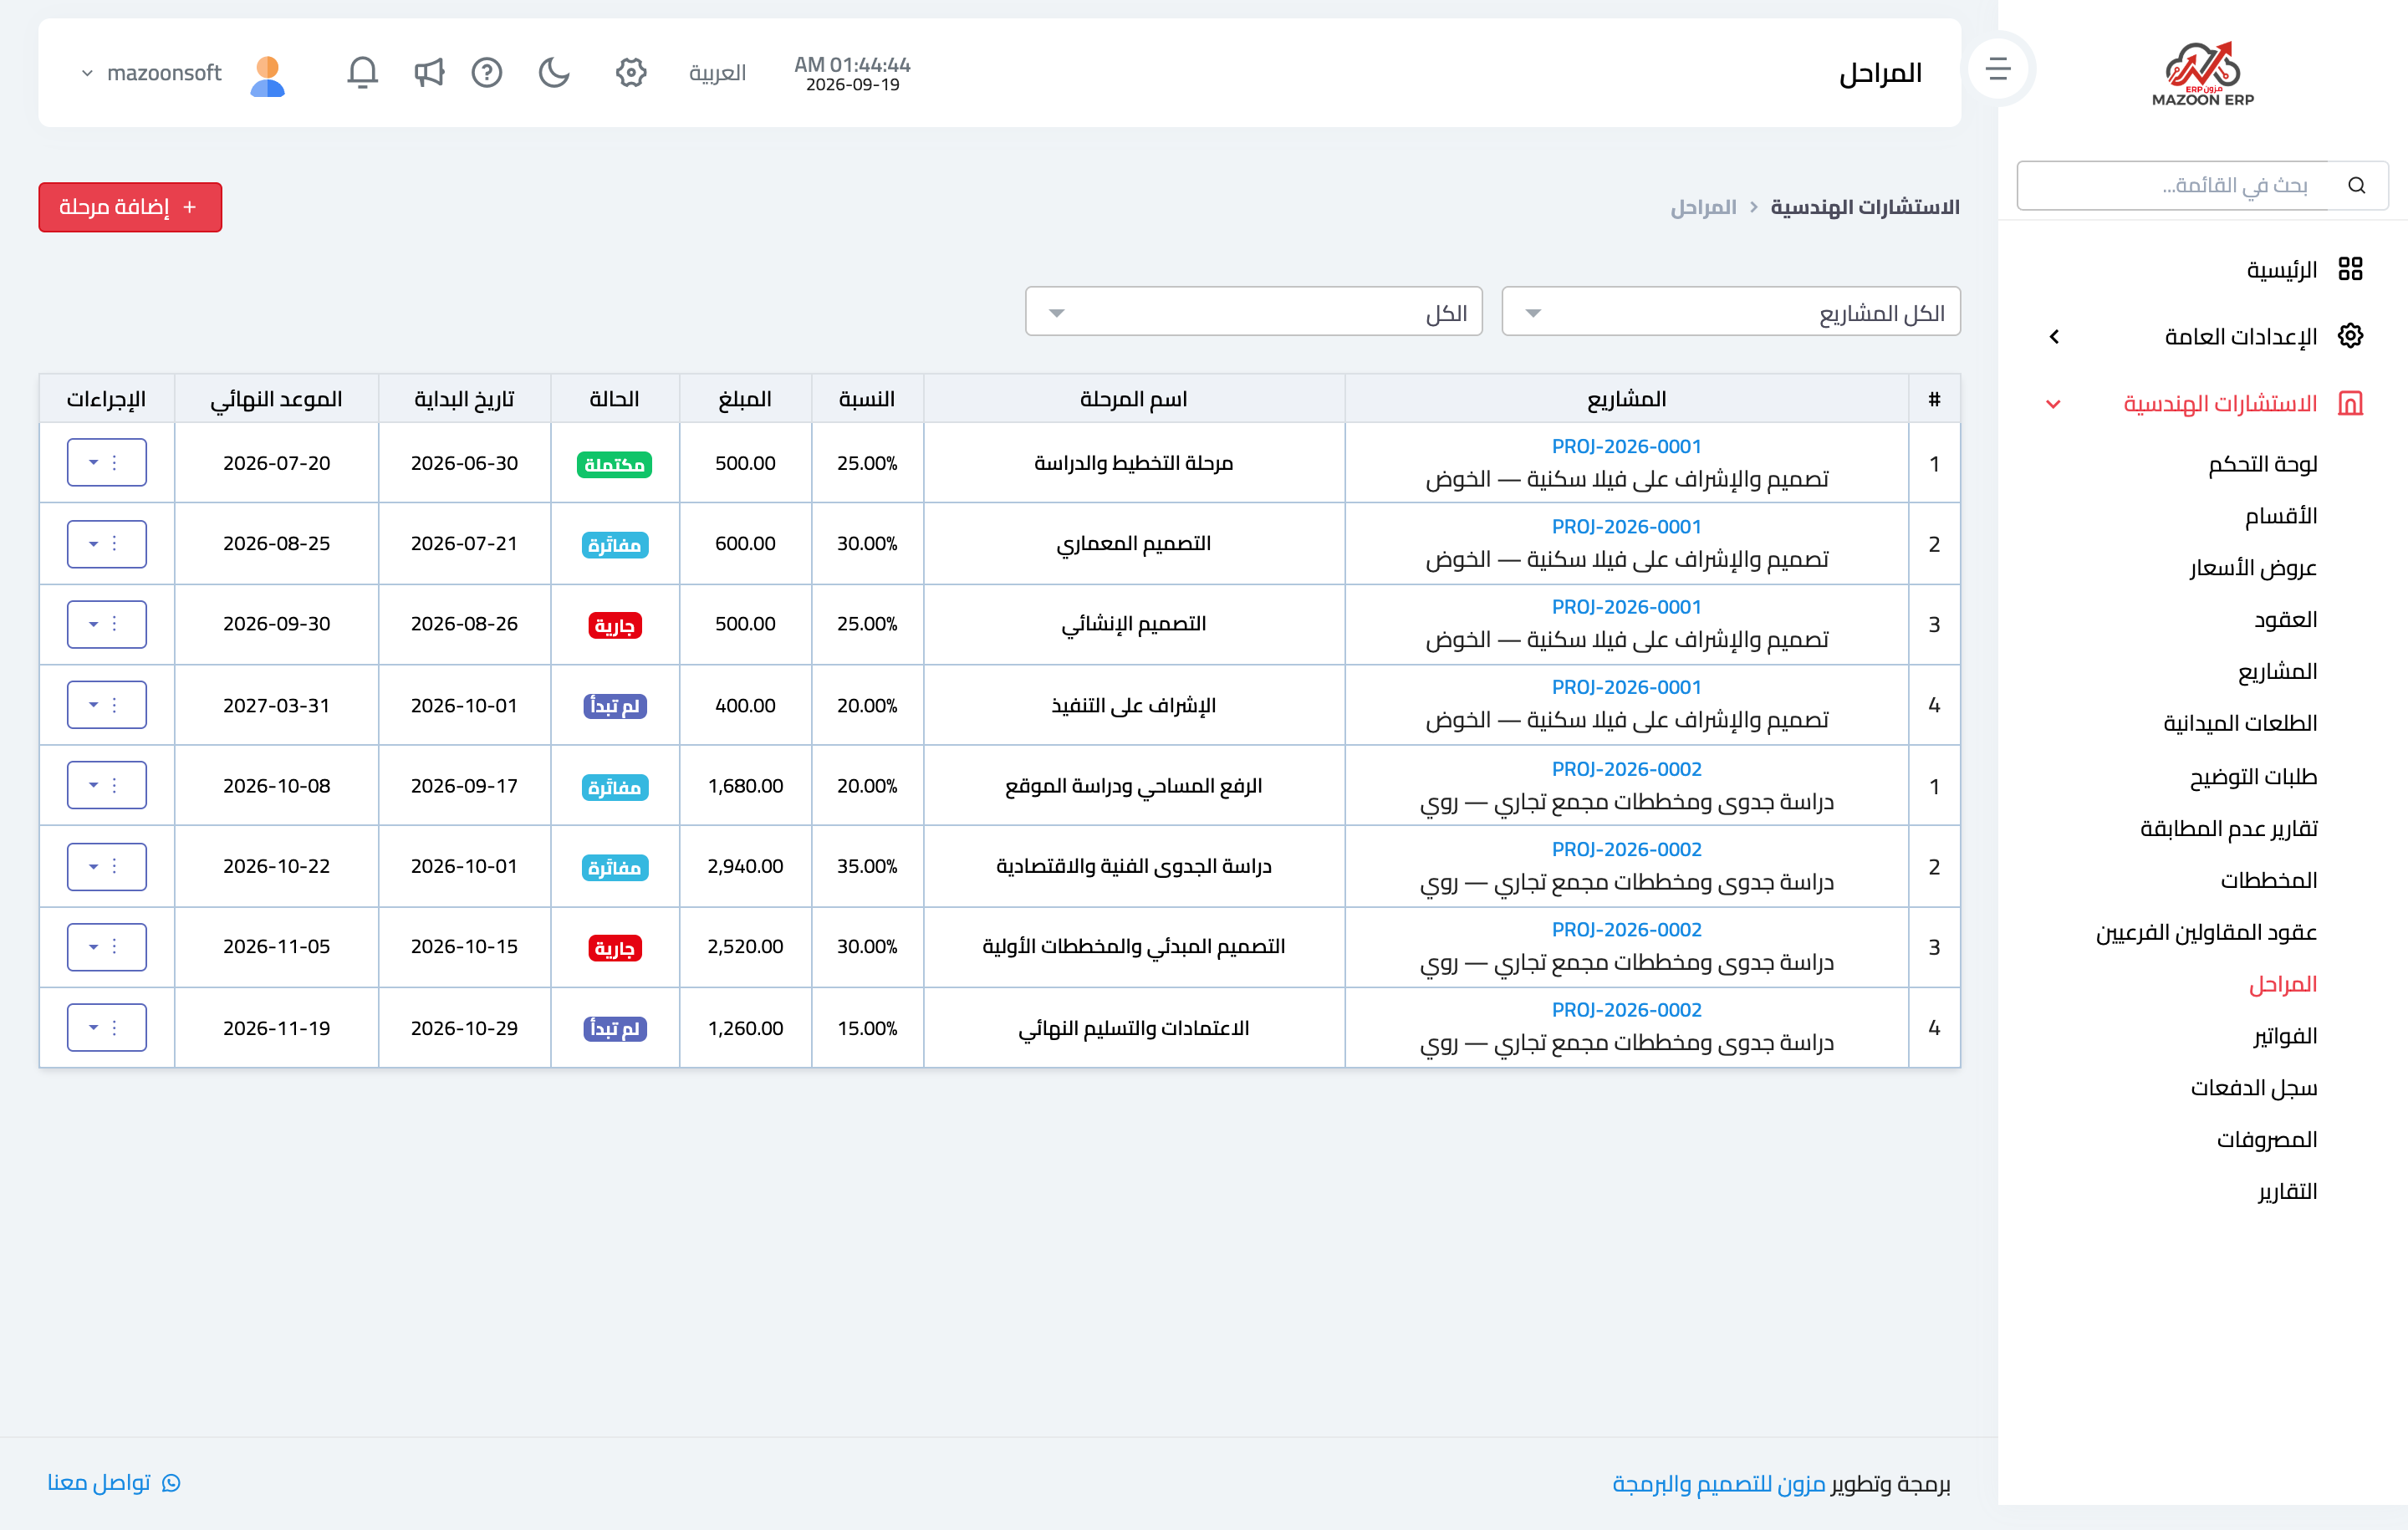Open the settings gear in top bar

pyautogui.click(x=631, y=72)
